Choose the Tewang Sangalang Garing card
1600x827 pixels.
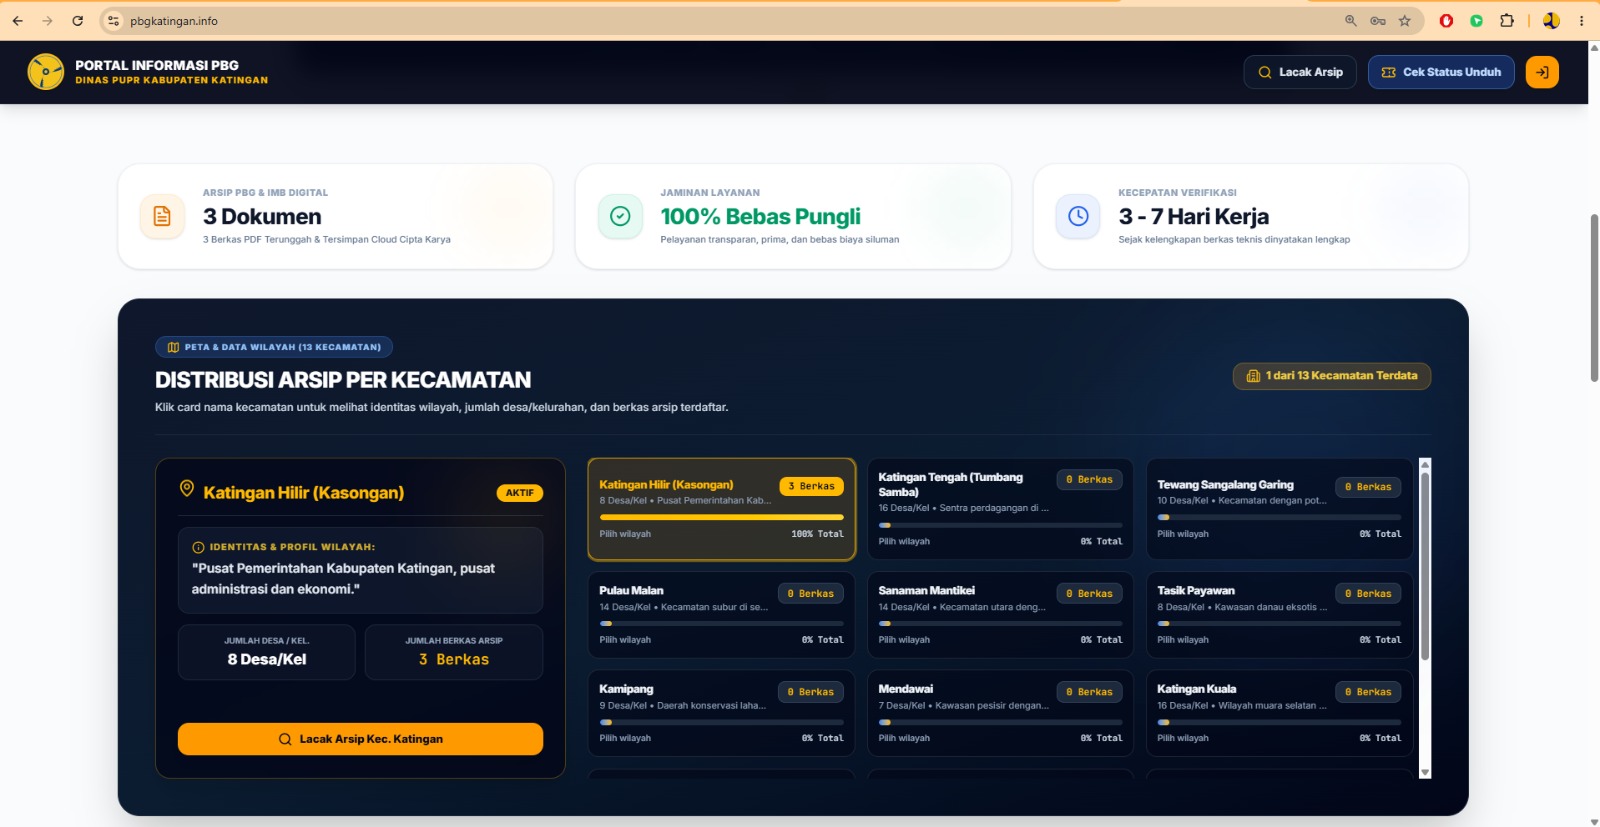coord(1279,510)
